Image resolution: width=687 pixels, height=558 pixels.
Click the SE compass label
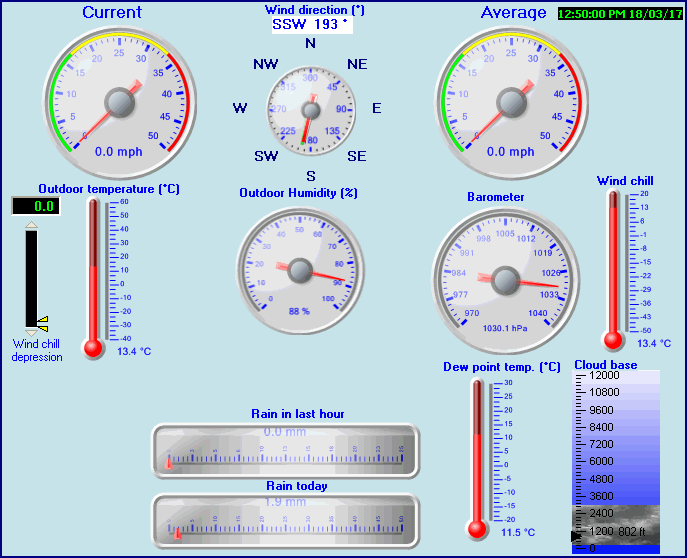tap(357, 156)
